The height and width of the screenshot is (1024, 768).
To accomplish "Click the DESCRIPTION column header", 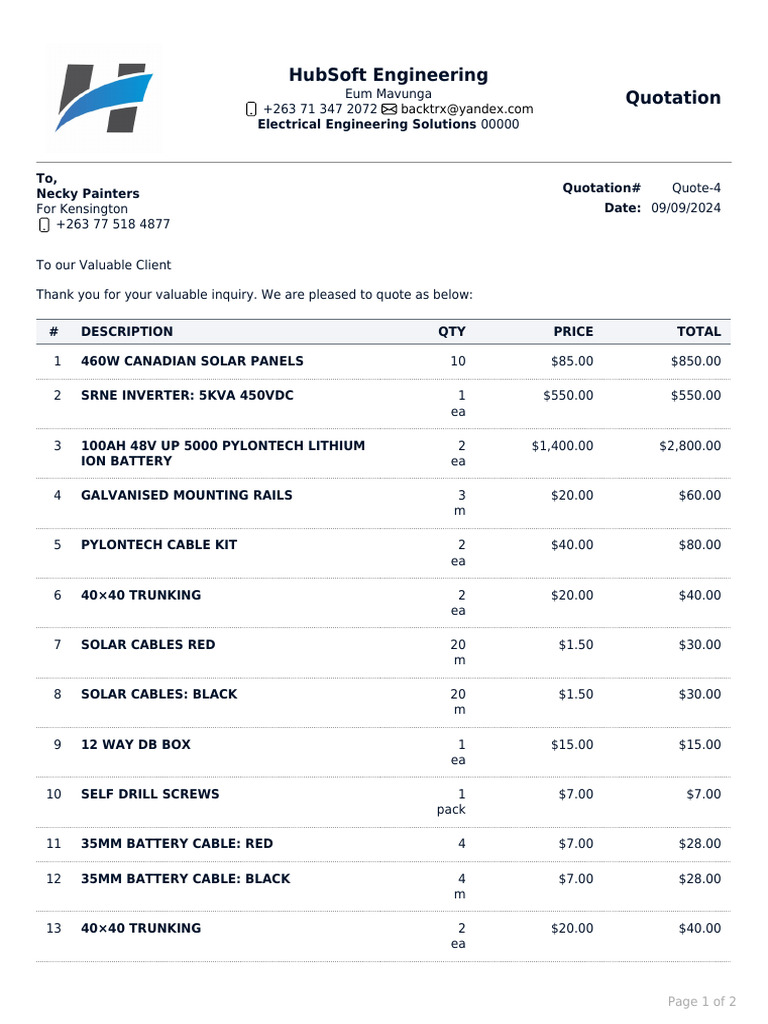I will click(127, 332).
